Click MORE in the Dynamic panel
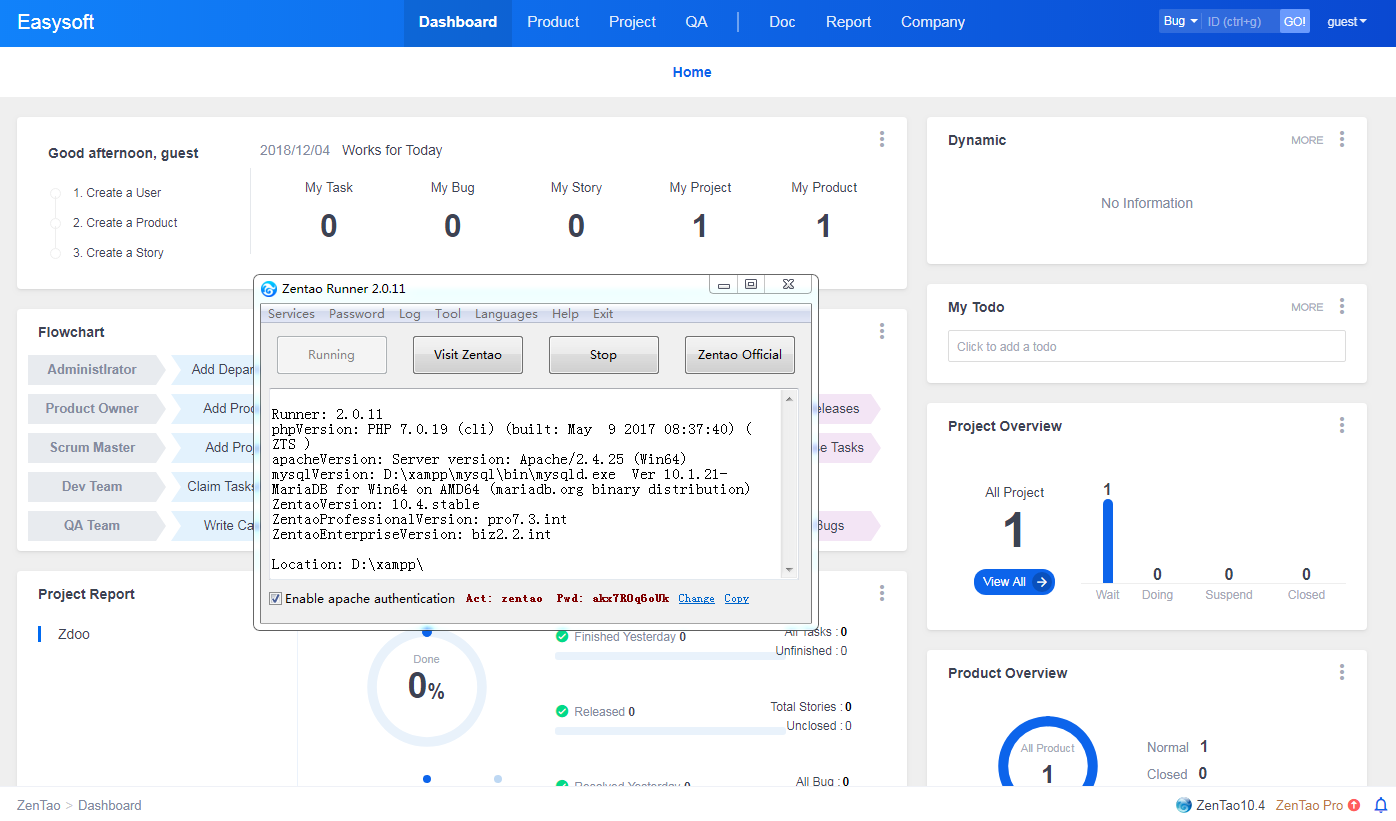 pyautogui.click(x=1307, y=141)
